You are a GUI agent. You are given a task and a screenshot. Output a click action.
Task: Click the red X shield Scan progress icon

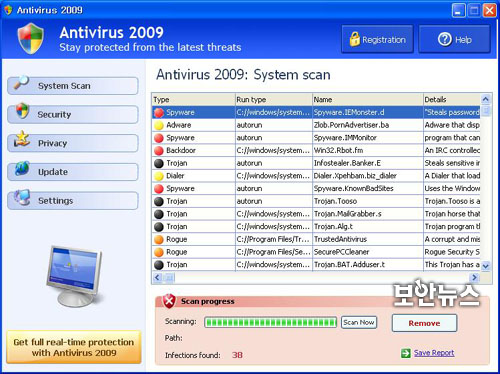pyautogui.click(x=169, y=301)
